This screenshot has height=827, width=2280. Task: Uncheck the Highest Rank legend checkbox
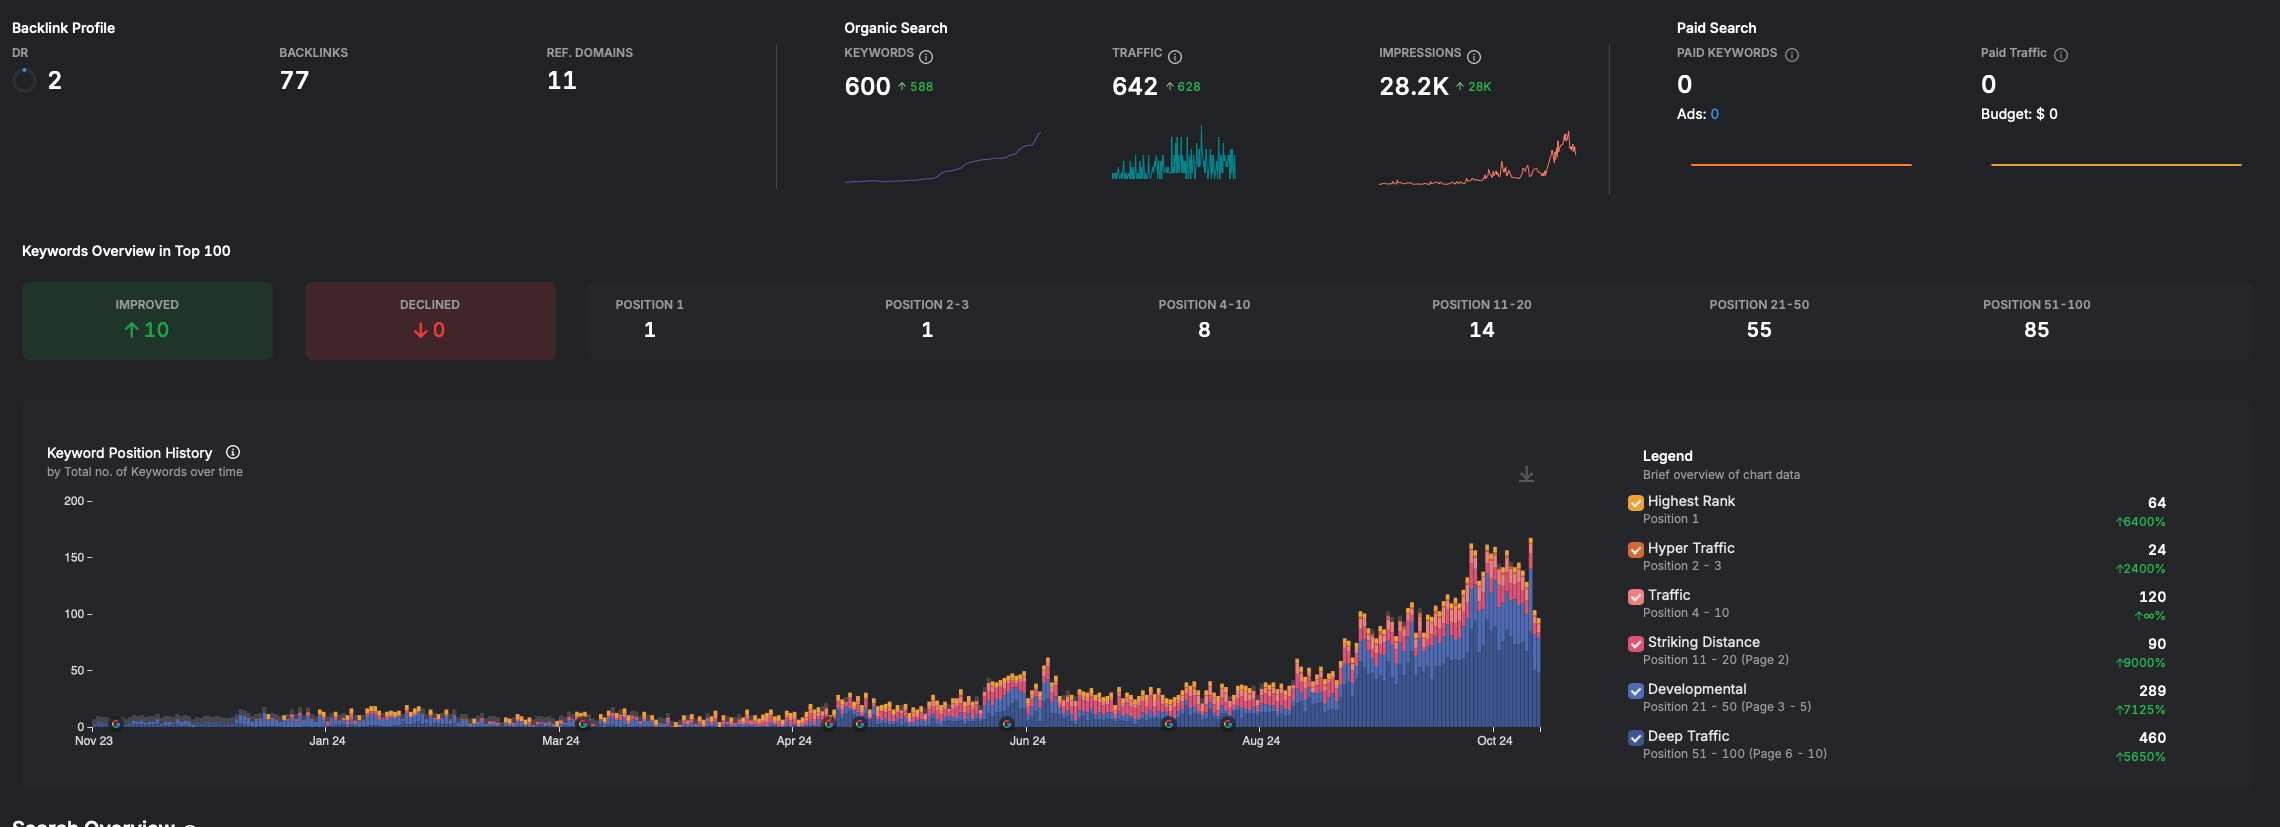click(1636, 503)
